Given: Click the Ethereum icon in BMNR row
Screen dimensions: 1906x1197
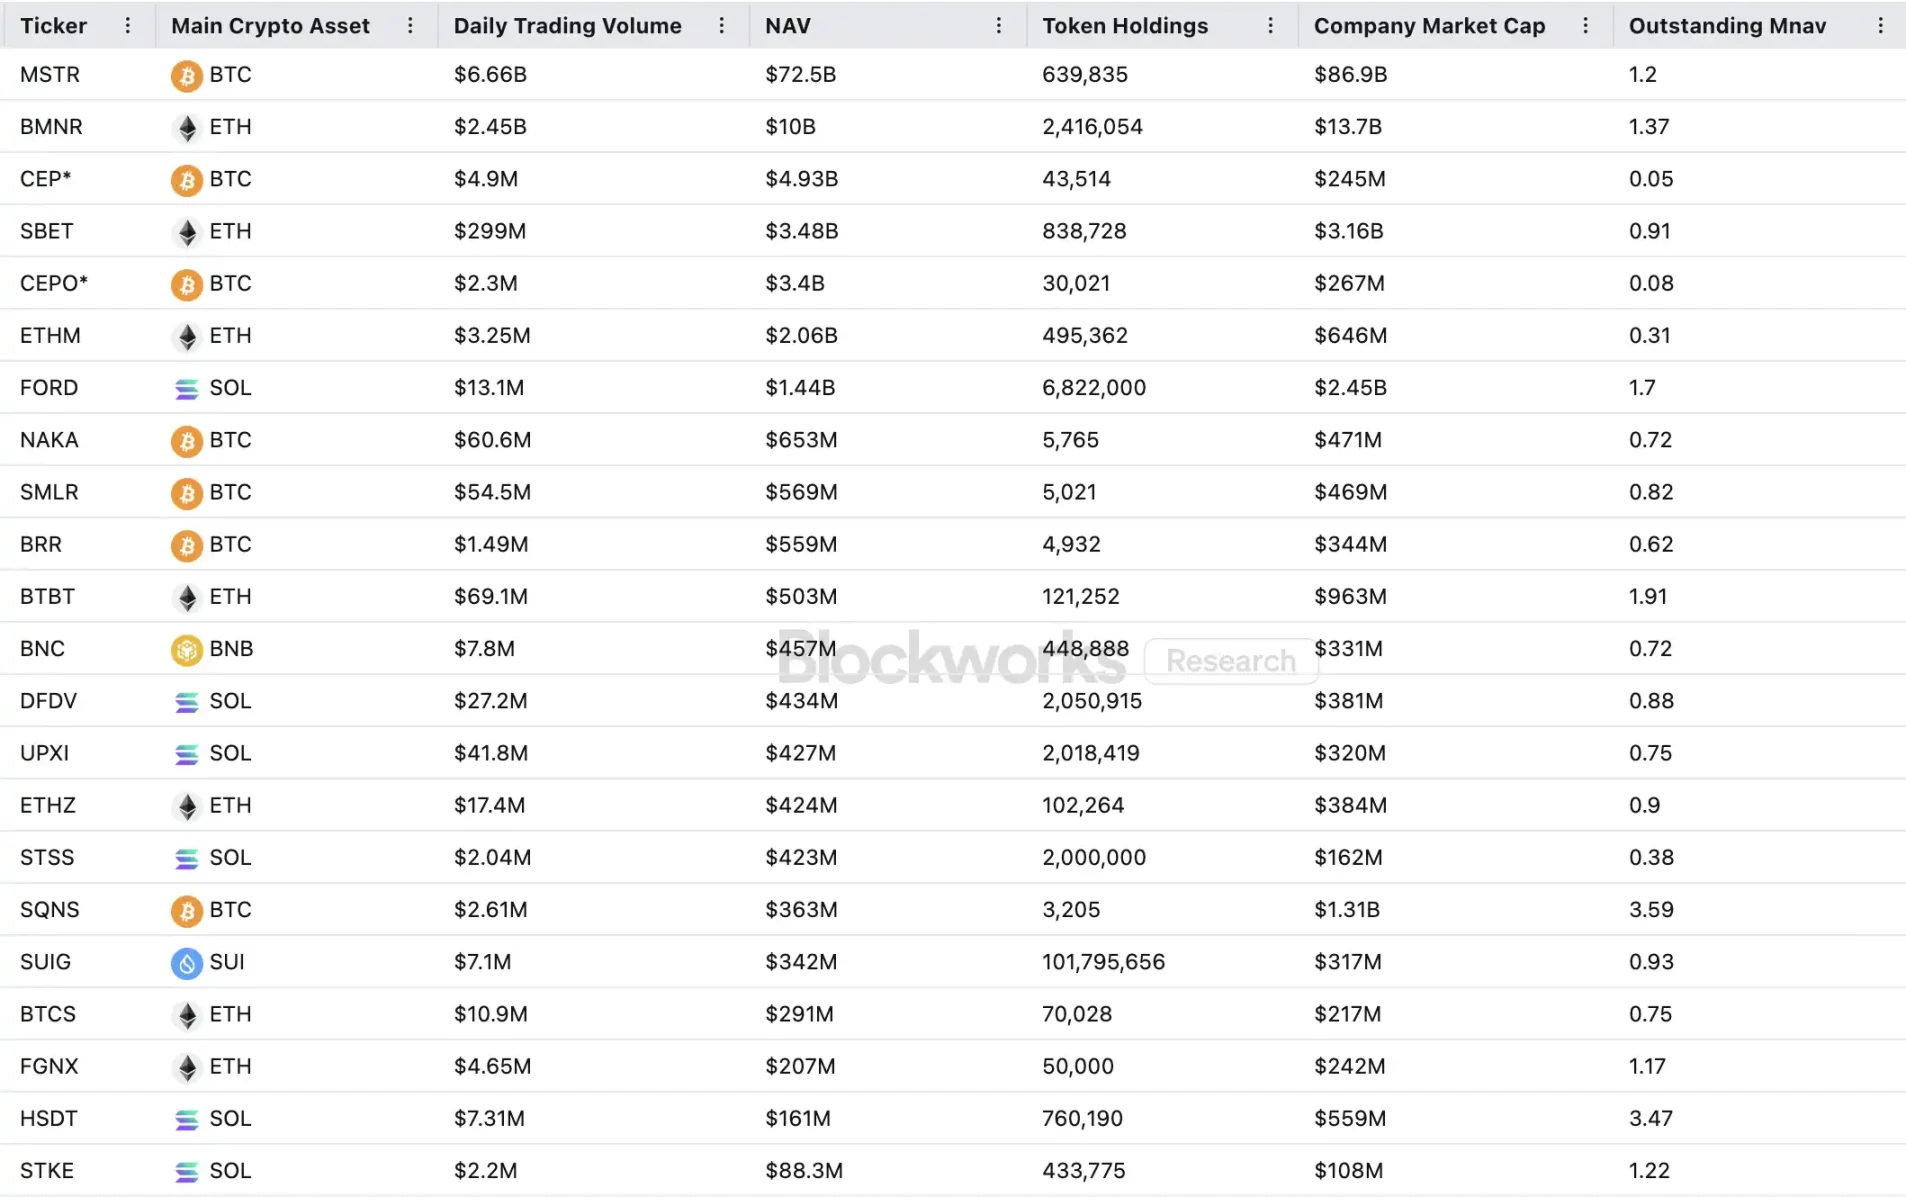Looking at the screenshot, I should point(186,127).
